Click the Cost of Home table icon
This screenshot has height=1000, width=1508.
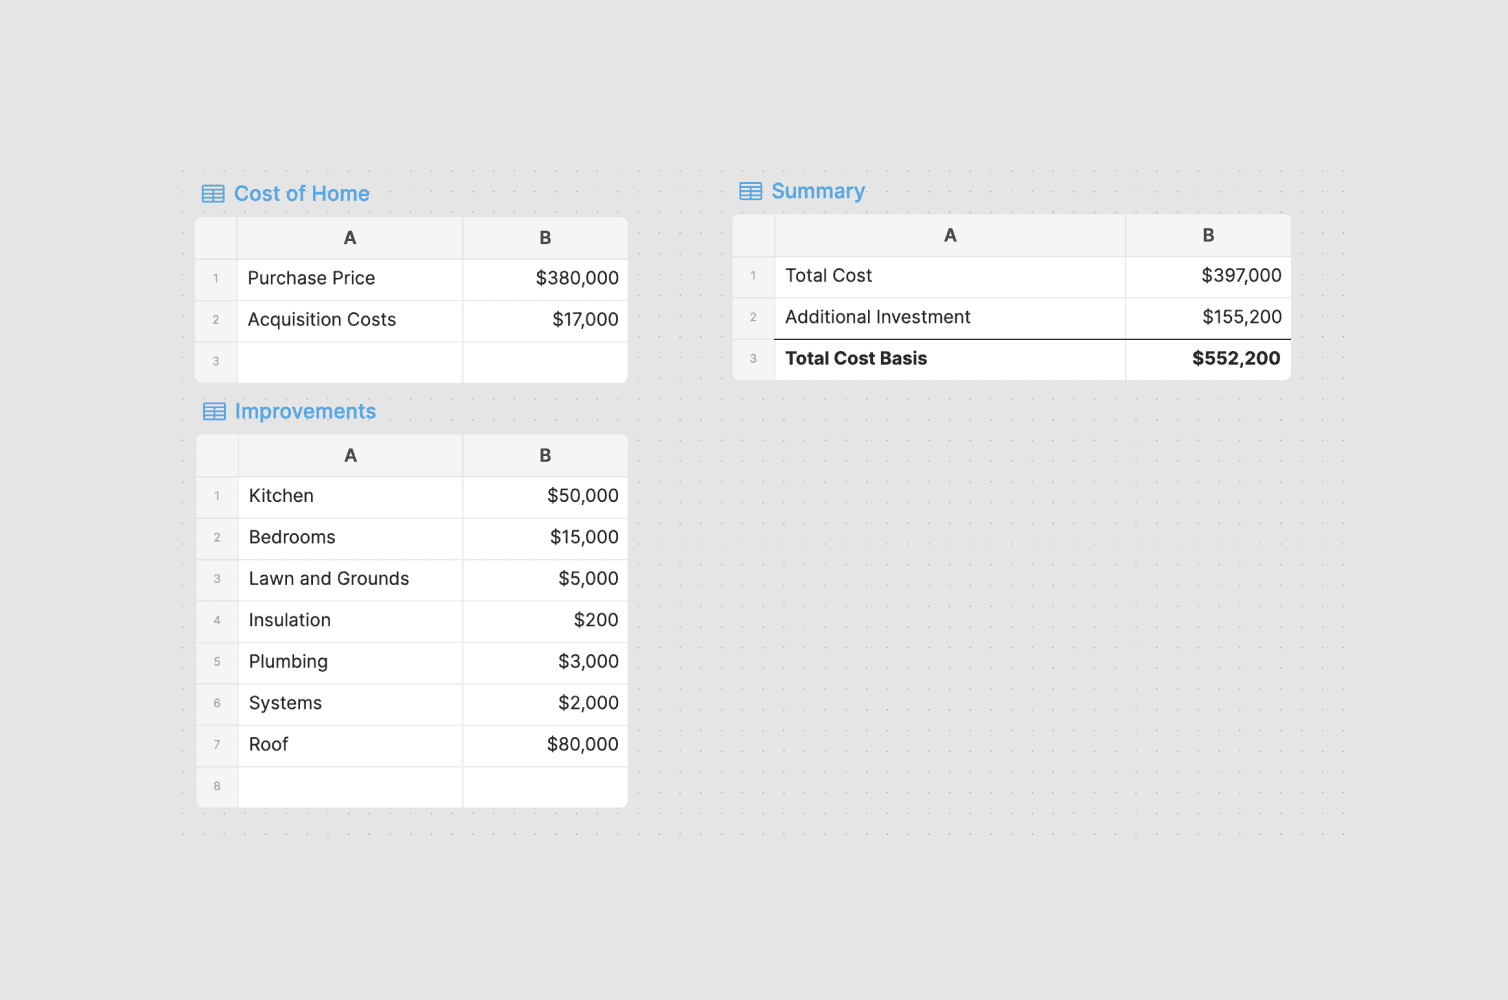[213, 194]
